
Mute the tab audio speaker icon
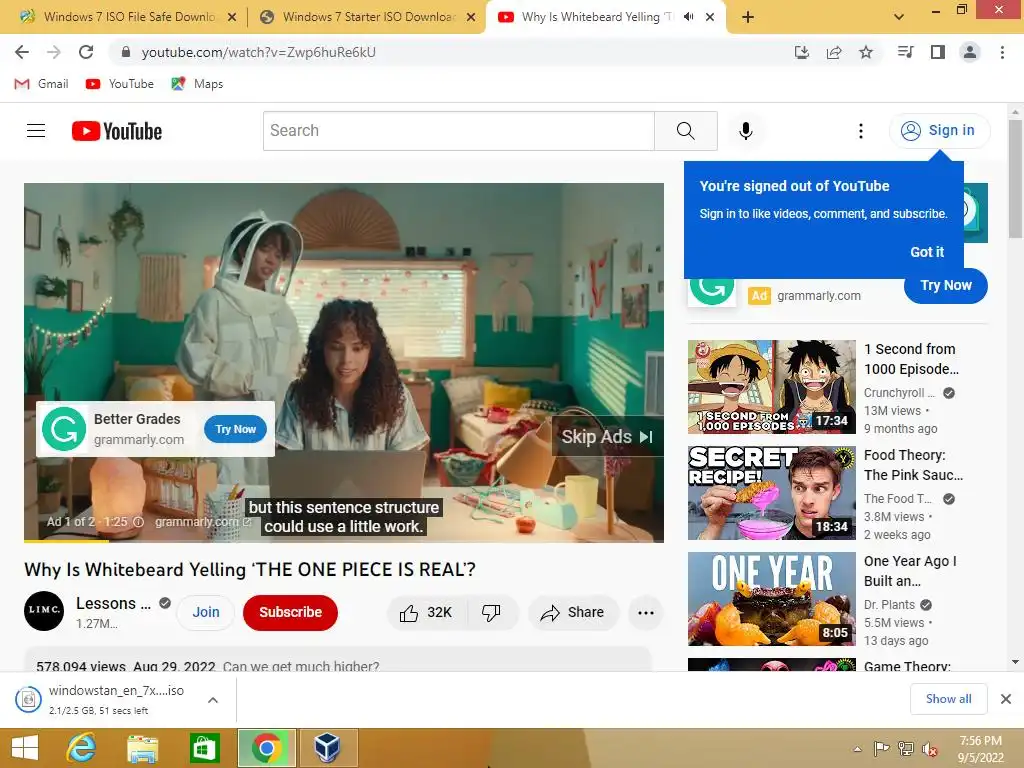tap(688, 17)
